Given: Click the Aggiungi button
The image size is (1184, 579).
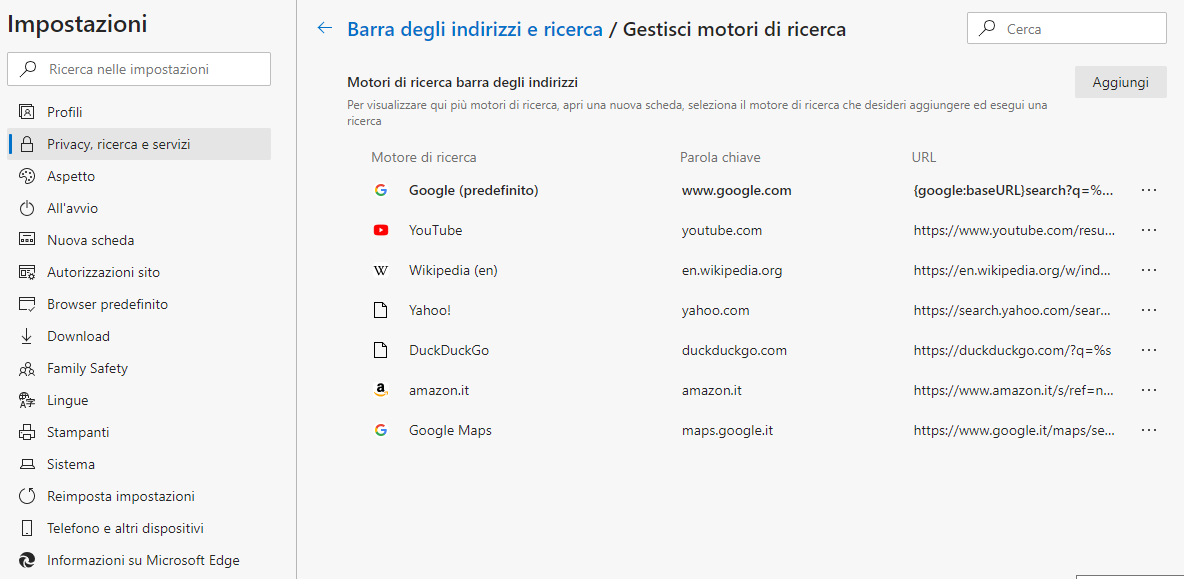Looking at the screenshot, I should (x=1121, y=82).
